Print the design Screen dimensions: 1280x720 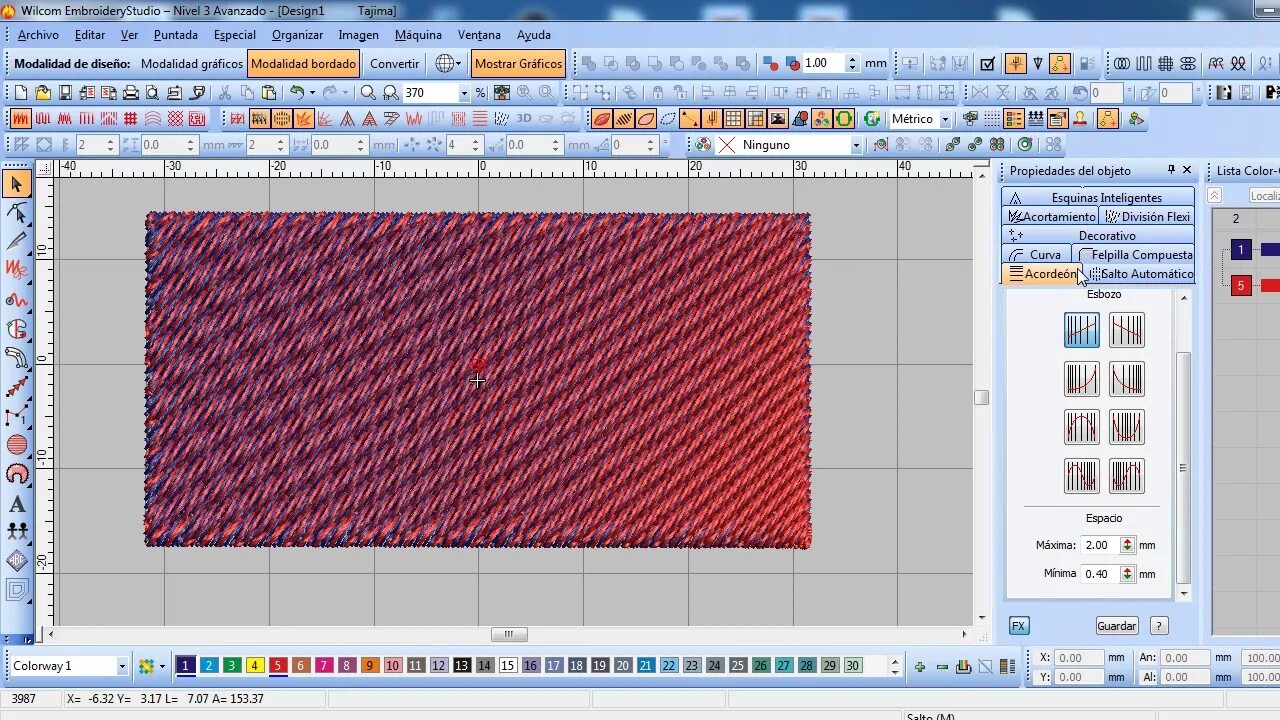[x=130, y=93]
